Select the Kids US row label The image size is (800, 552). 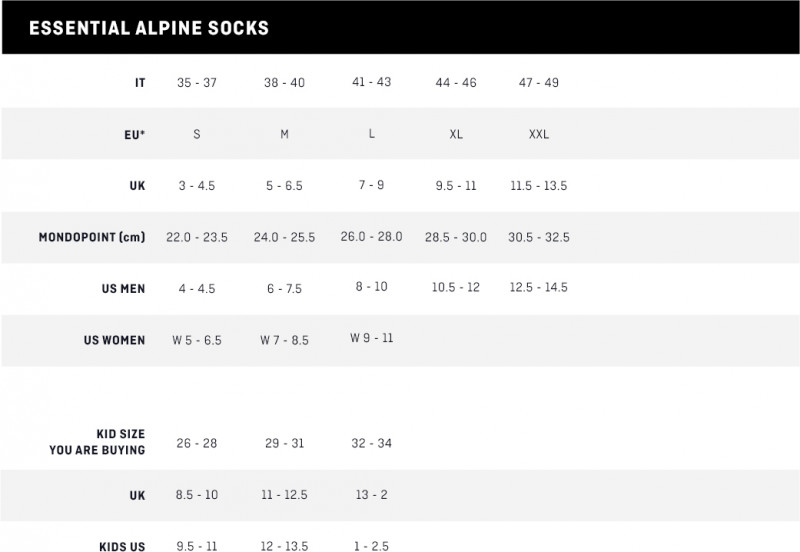[122, 546]
